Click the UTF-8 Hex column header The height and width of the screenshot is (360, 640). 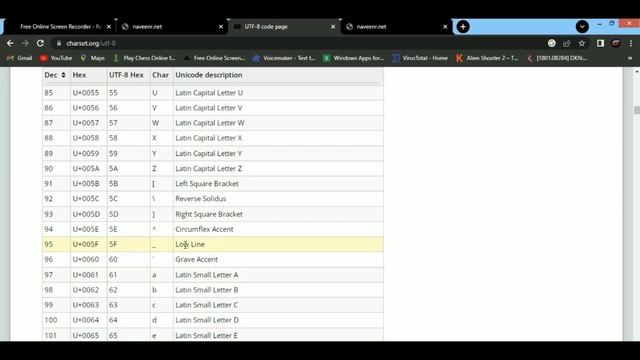(126, 75)
